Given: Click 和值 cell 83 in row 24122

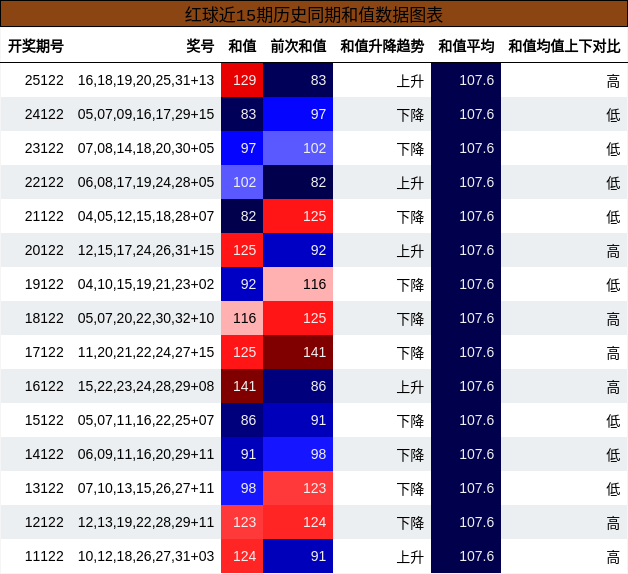Looking at the screenshot, I should [242, 114].
